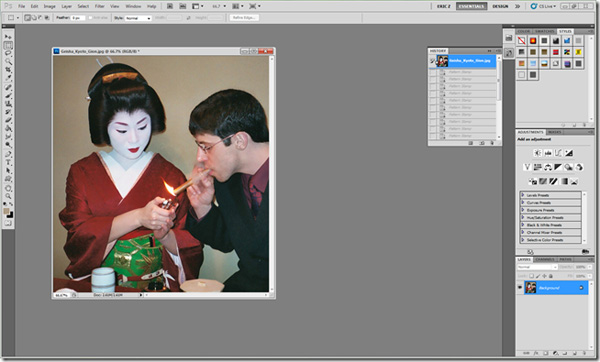The width and height of the screenshot is (600, 362).
Task: Click the Refine Edge button
Action: point(244,18)
